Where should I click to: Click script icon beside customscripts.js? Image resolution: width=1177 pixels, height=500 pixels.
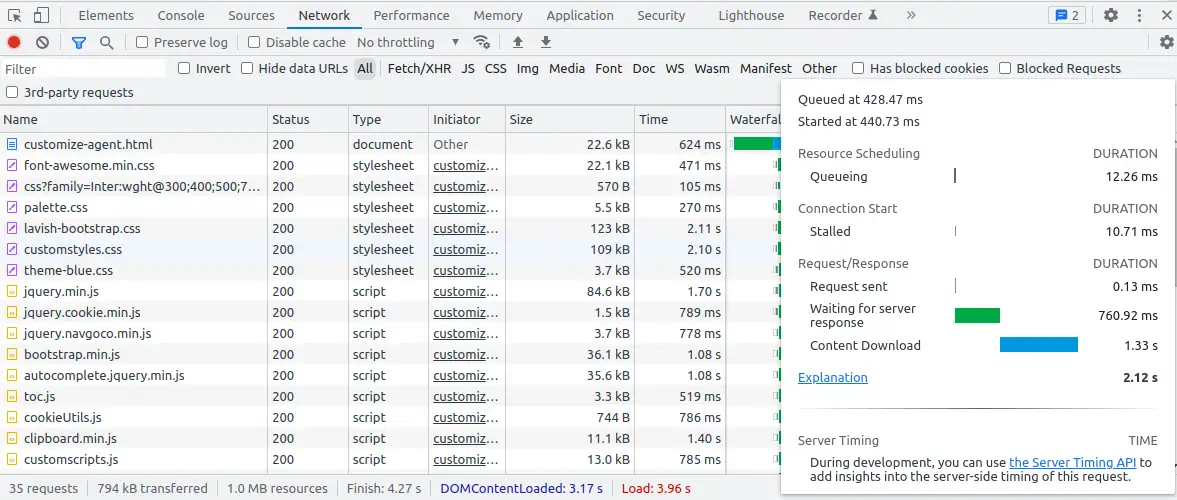(12, 459)
